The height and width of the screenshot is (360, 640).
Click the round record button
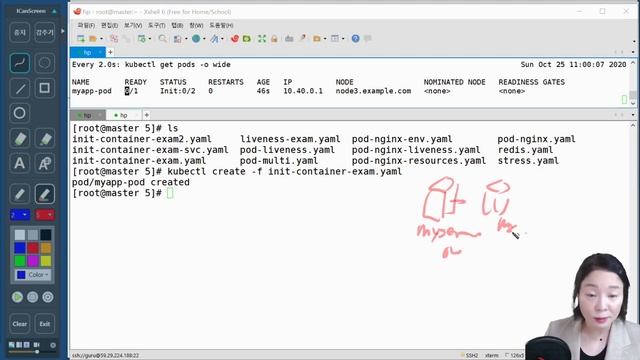point(32,297)
